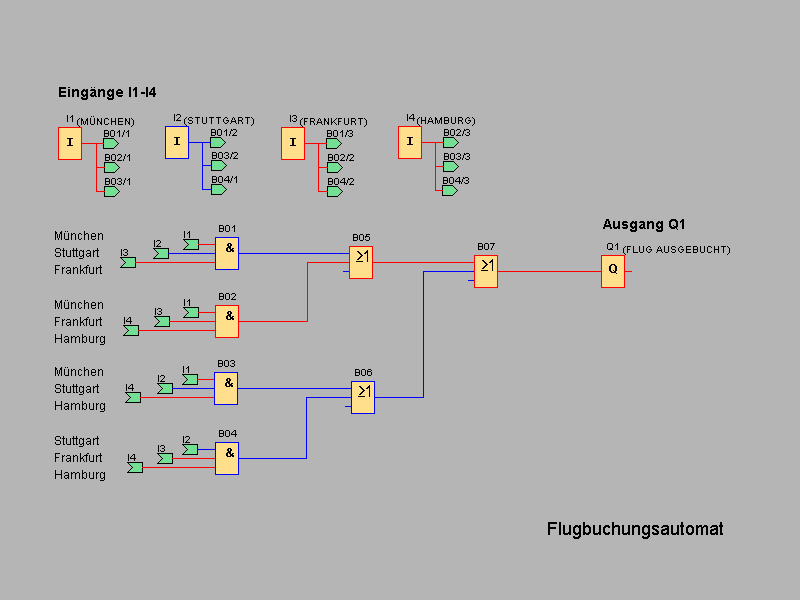The image size is (800, 600).
Task: Click the B01/1 connector arrow
Action: [111, 144]
